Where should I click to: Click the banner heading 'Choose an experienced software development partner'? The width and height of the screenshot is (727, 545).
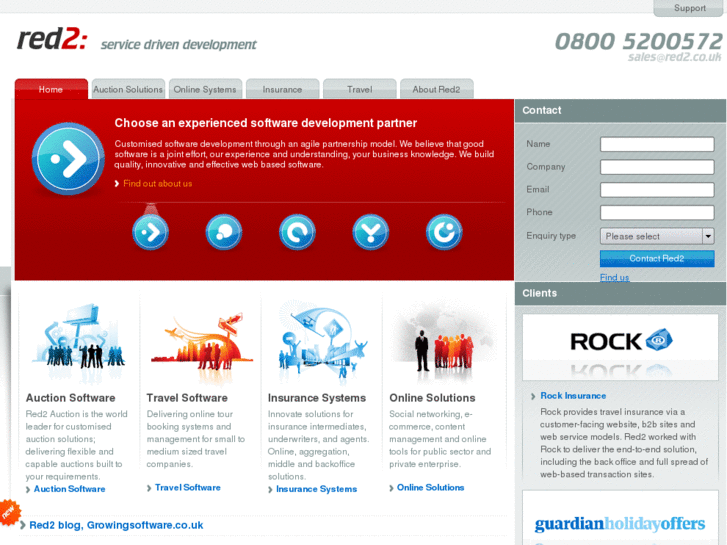pyautogui.click(x=266, y=123)
